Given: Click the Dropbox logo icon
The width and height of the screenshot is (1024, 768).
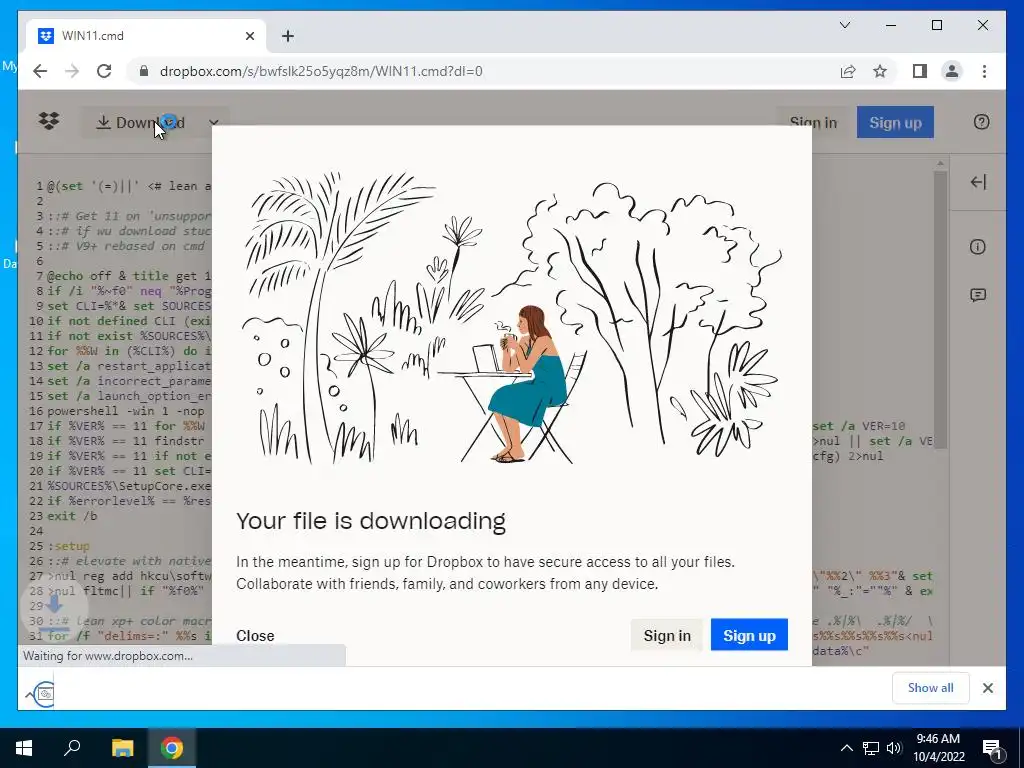Looking at the screenshot, I should point(49,121).
